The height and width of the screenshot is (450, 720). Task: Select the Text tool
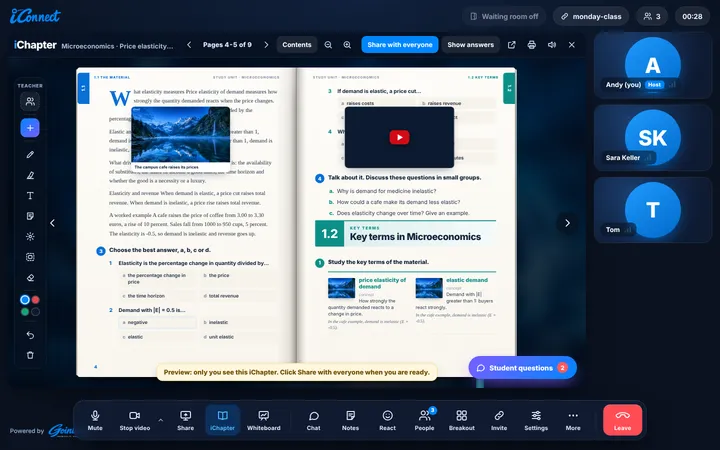click(30, 196)
